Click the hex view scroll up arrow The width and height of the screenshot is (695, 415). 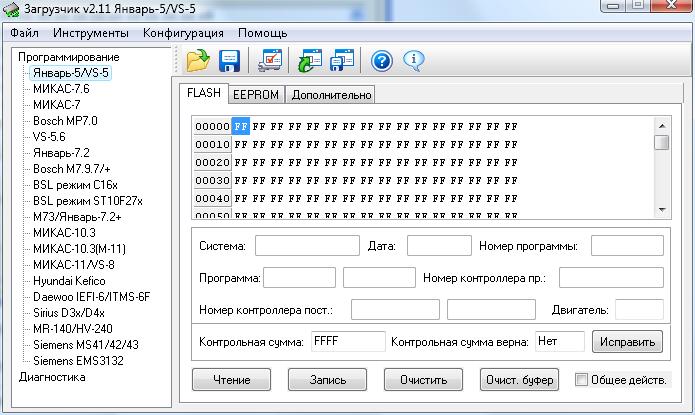click(662, 126)
